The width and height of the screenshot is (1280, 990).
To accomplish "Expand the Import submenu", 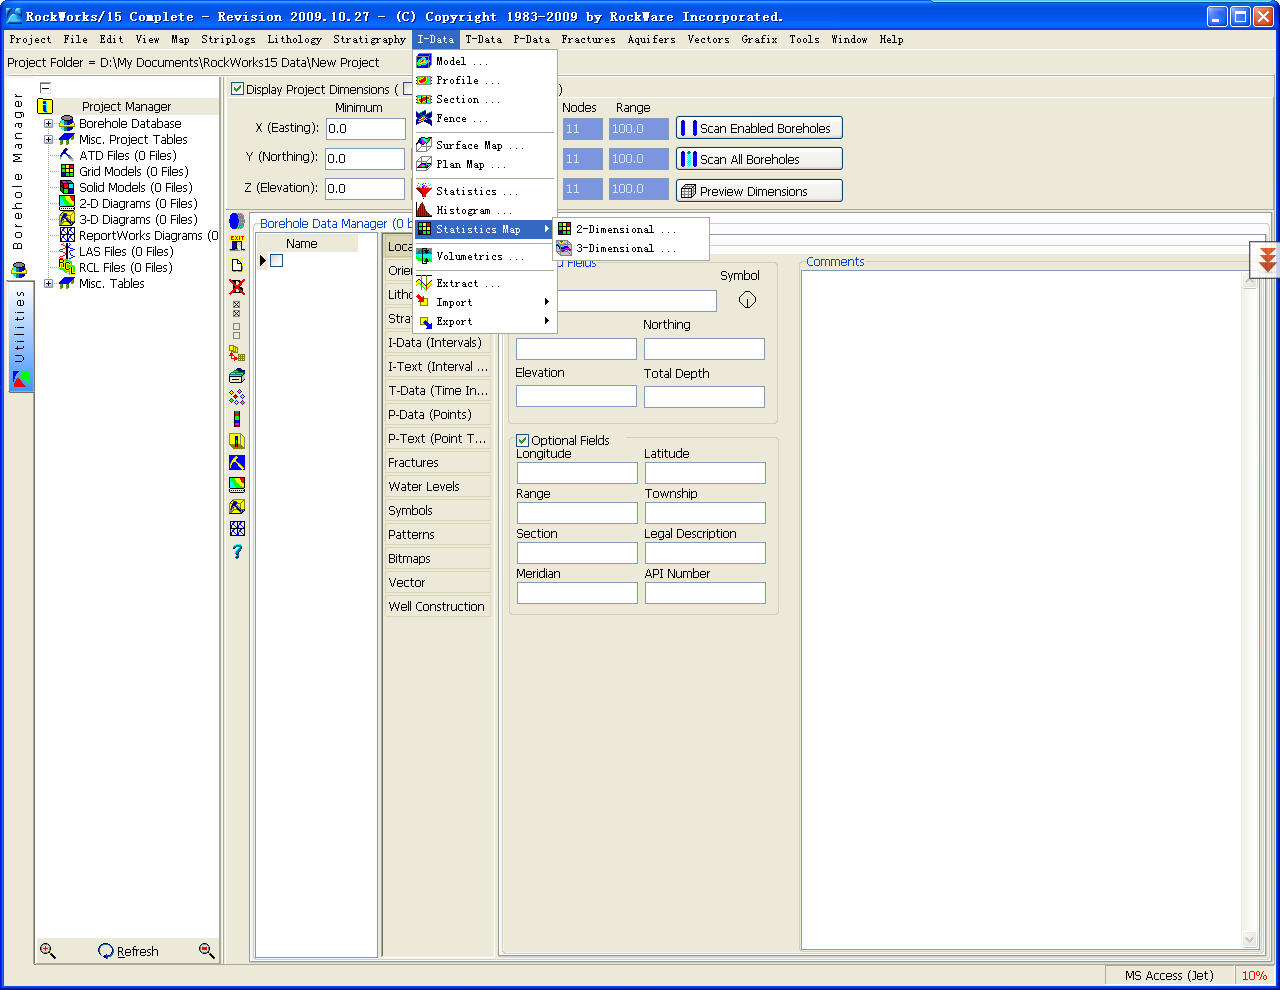I will [485, 302].
